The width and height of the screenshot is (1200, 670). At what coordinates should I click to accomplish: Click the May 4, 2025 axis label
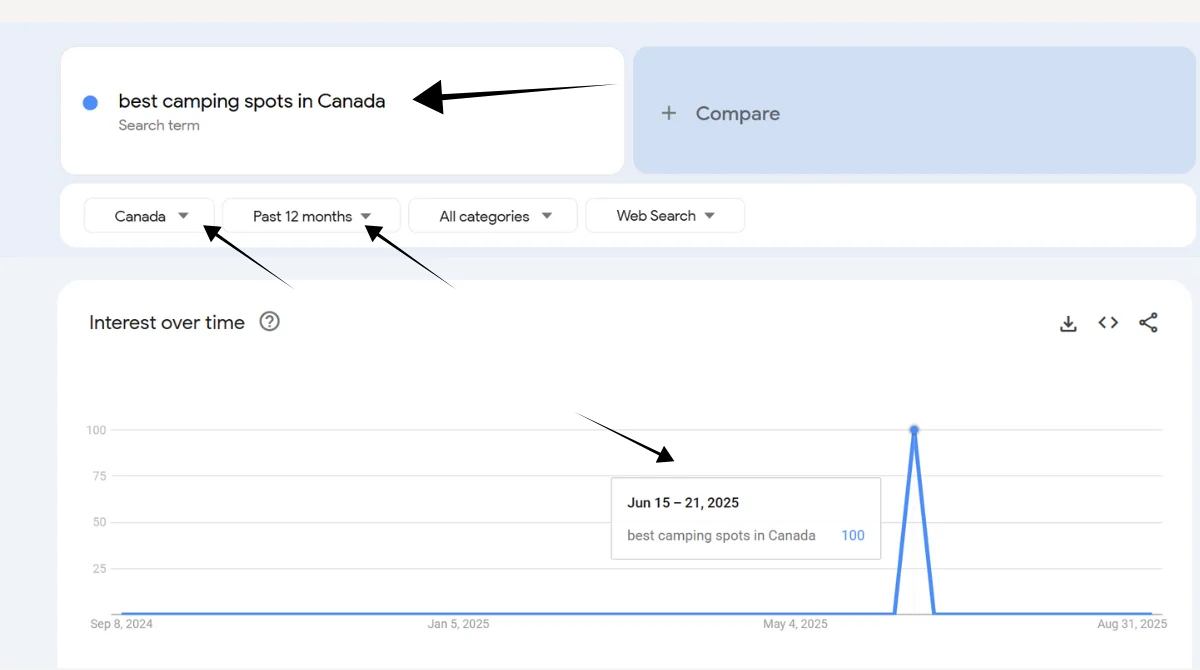(x=795, y=624)
